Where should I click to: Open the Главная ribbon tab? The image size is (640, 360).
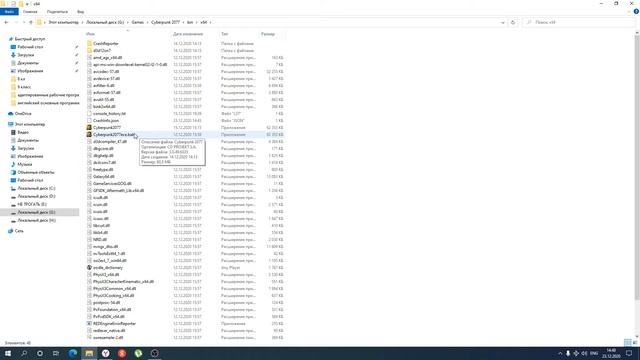(30, 12)
